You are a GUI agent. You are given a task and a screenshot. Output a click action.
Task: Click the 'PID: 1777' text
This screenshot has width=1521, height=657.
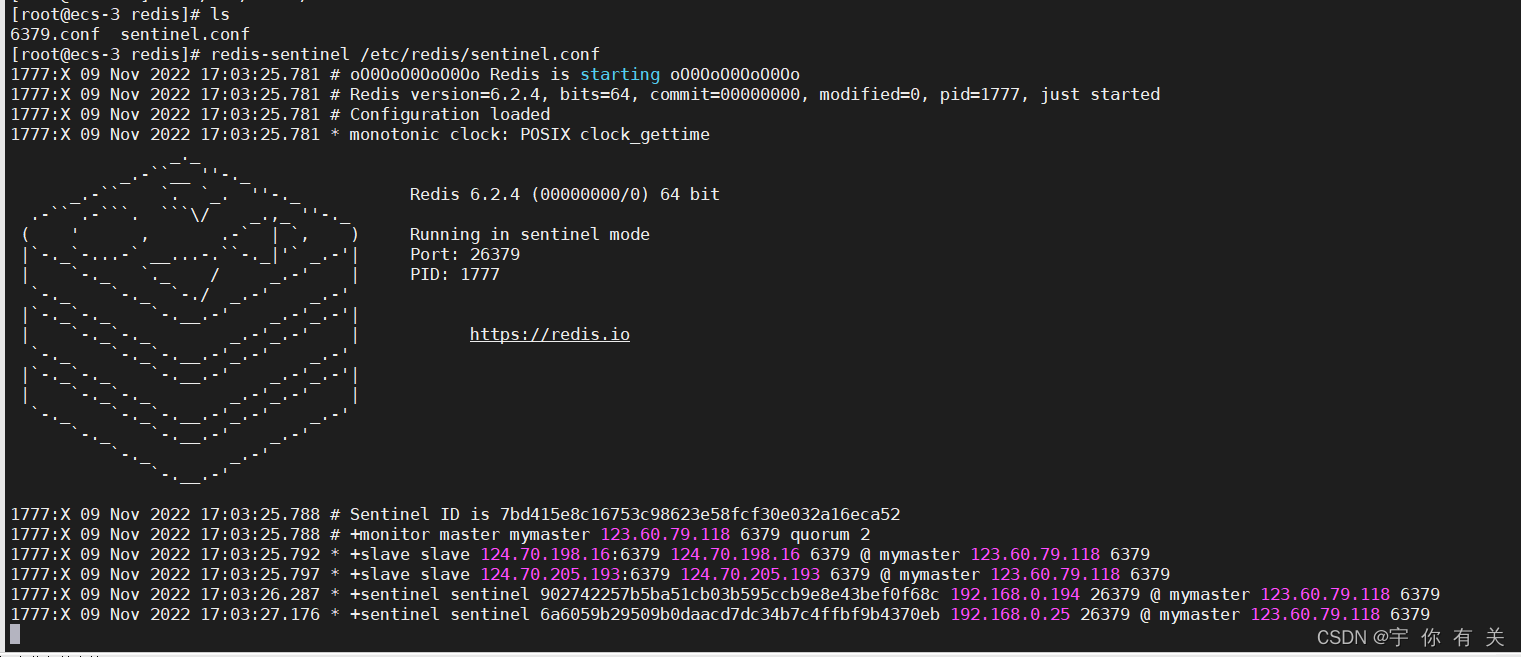tap(455, 274)
